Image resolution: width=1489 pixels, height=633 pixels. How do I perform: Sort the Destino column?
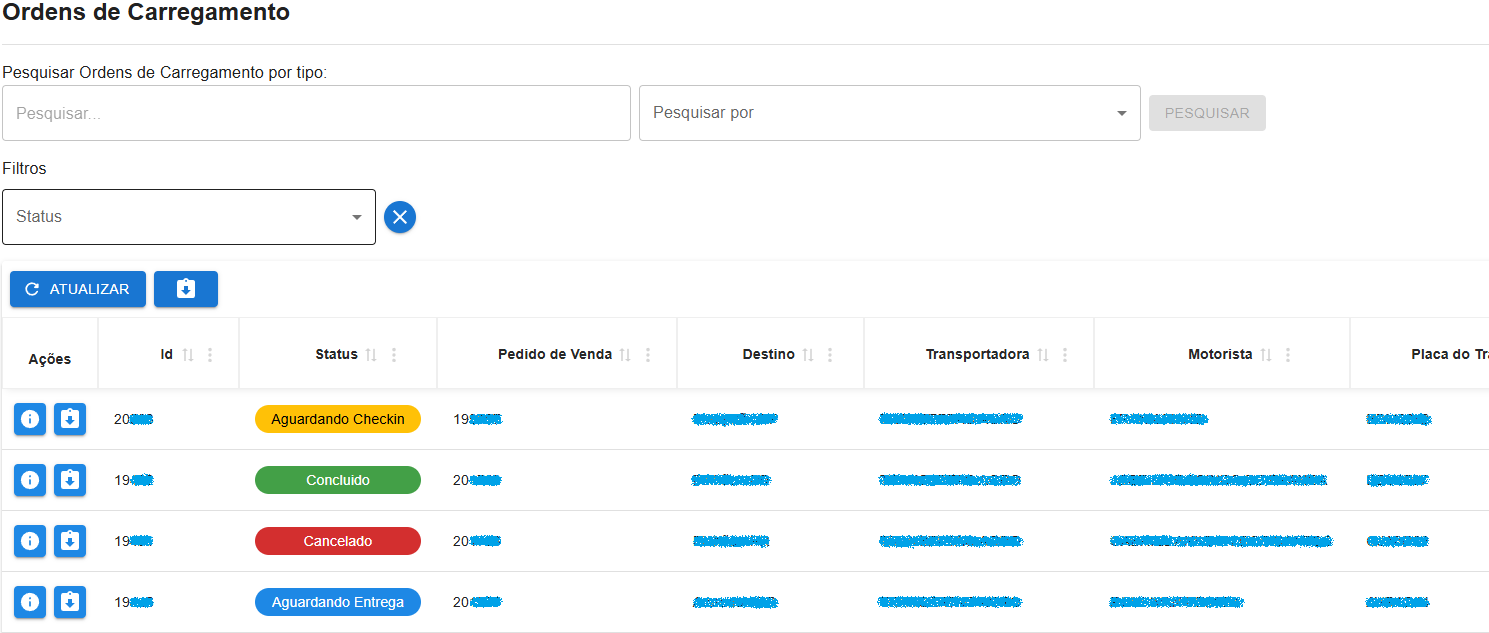point(807,353)
